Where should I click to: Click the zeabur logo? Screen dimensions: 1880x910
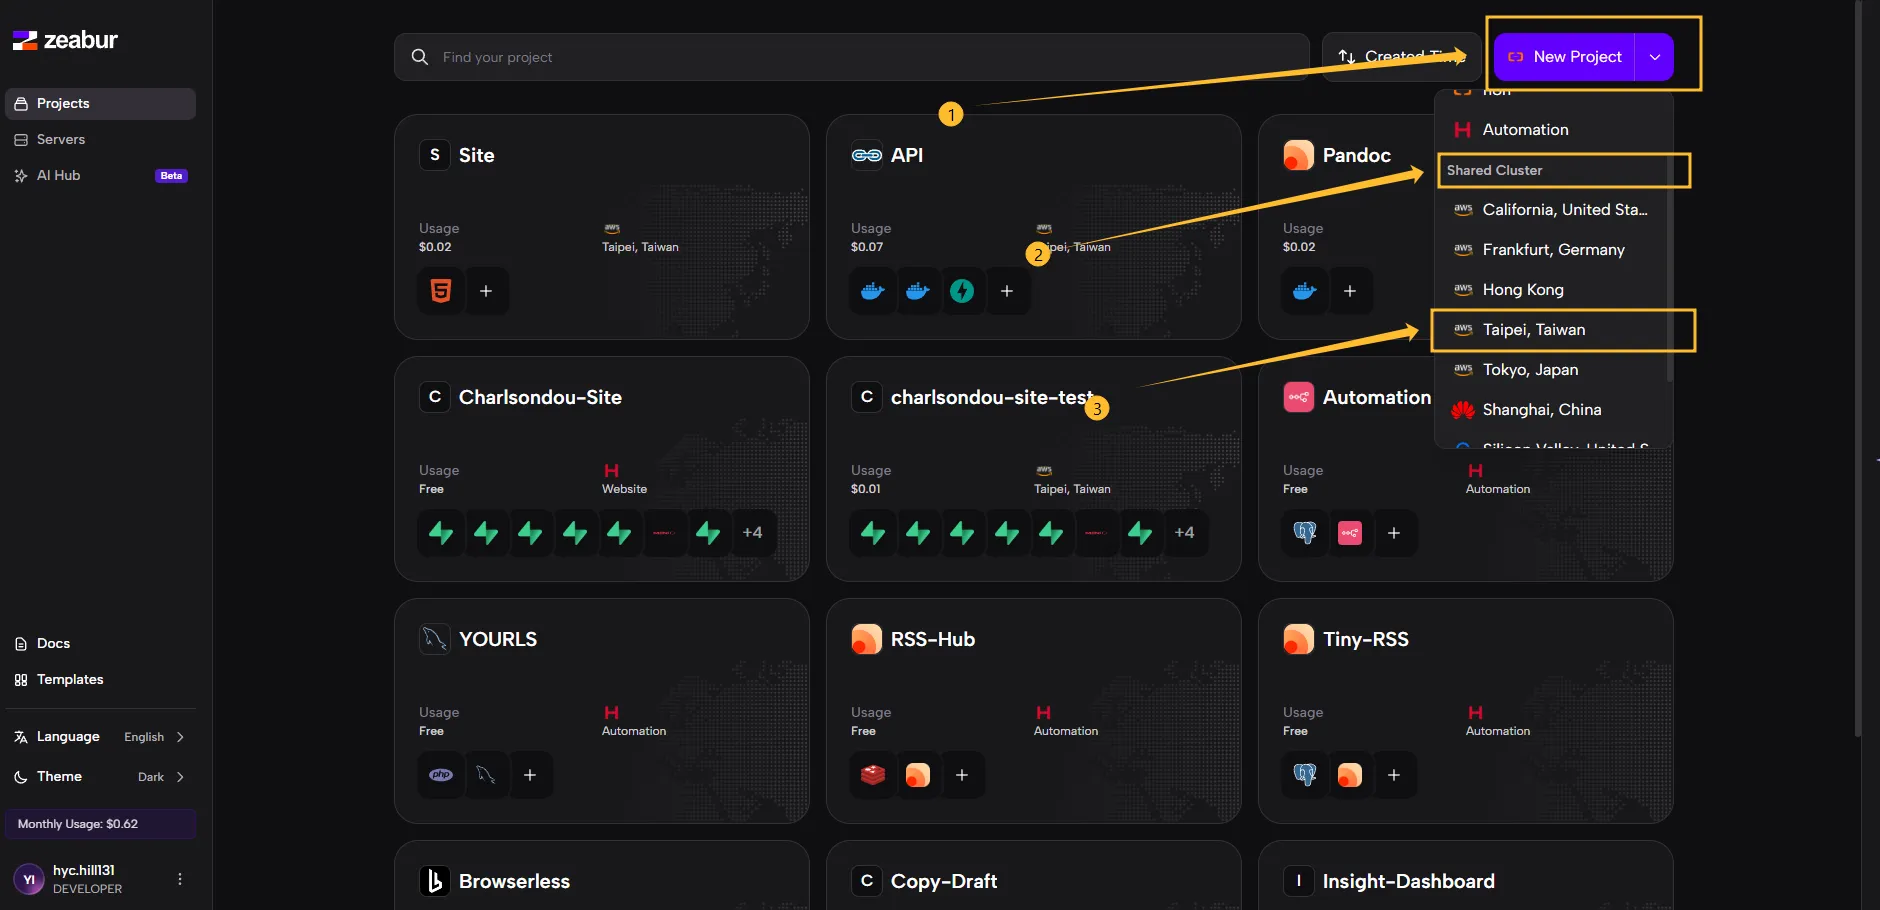(66, 40)
